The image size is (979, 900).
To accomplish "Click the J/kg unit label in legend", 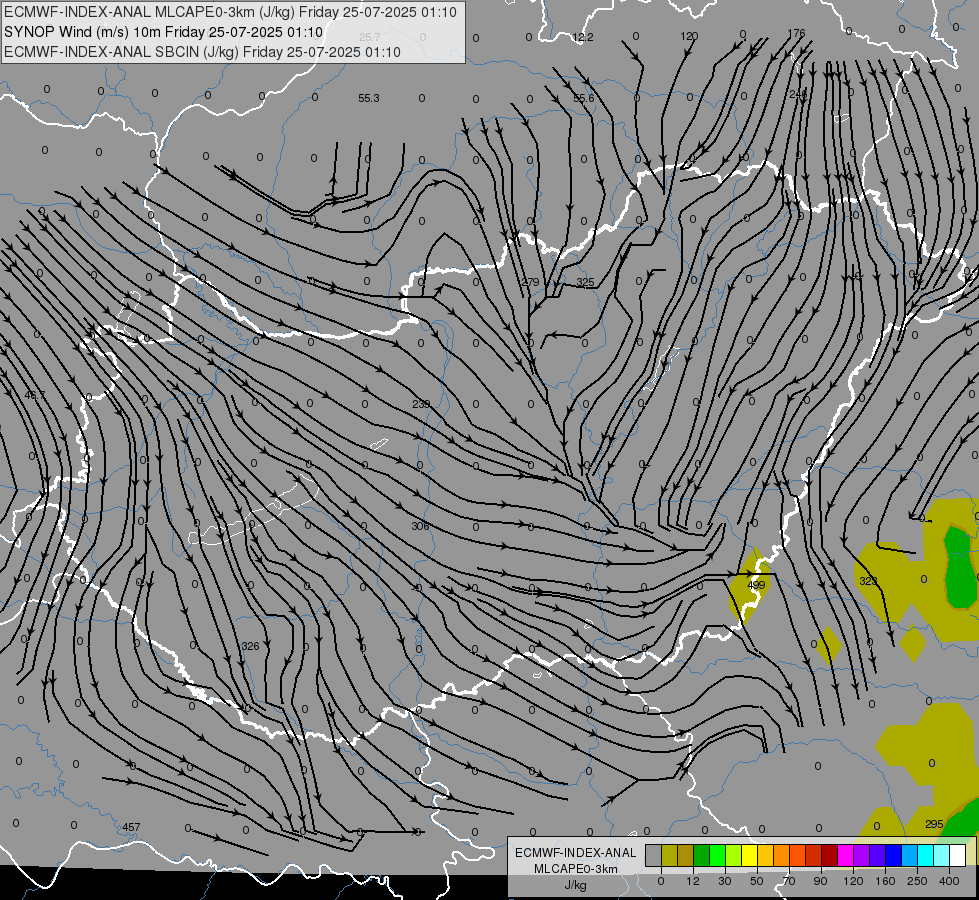I will click(x=575, y=885).
